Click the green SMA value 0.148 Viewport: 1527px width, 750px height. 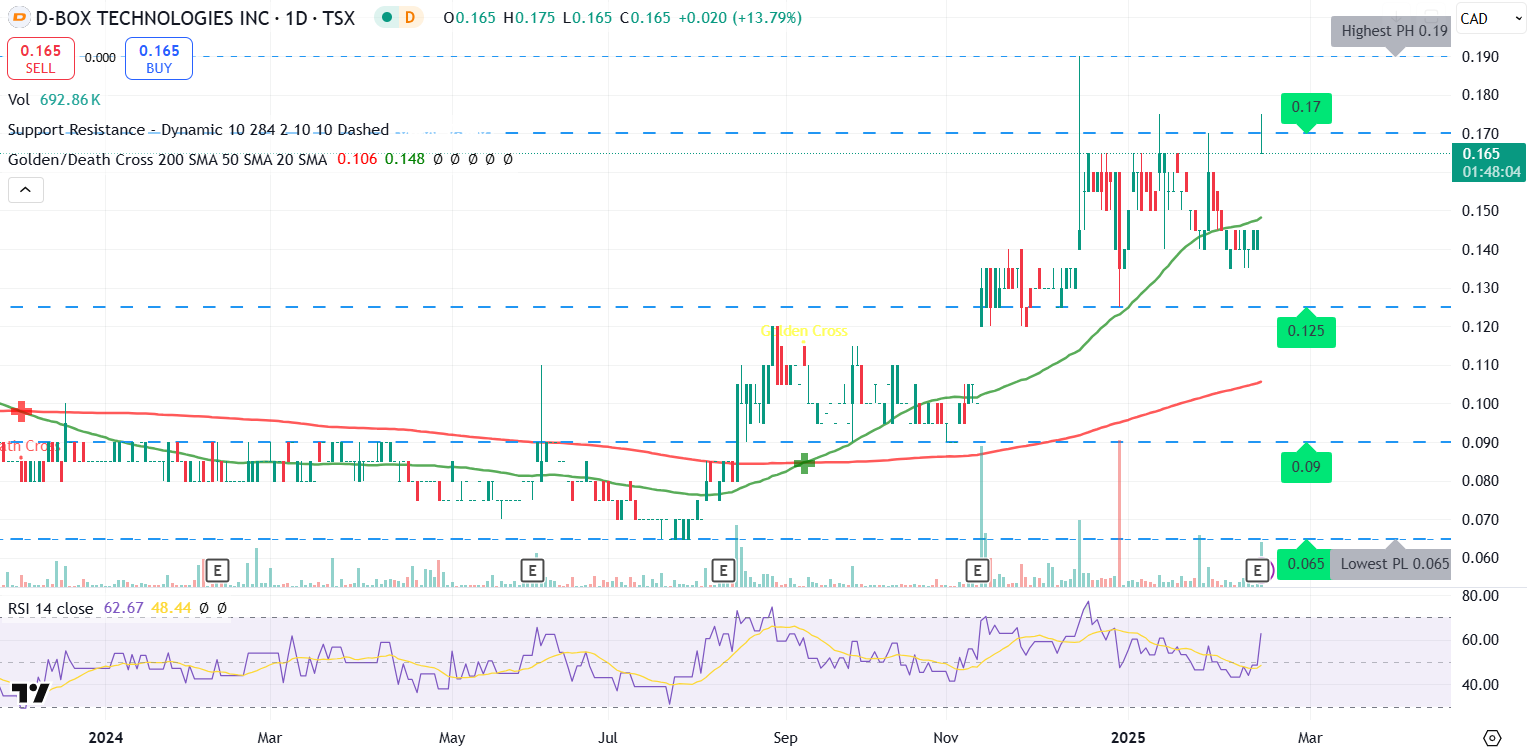pyautogui.click(x=404, y=159)
